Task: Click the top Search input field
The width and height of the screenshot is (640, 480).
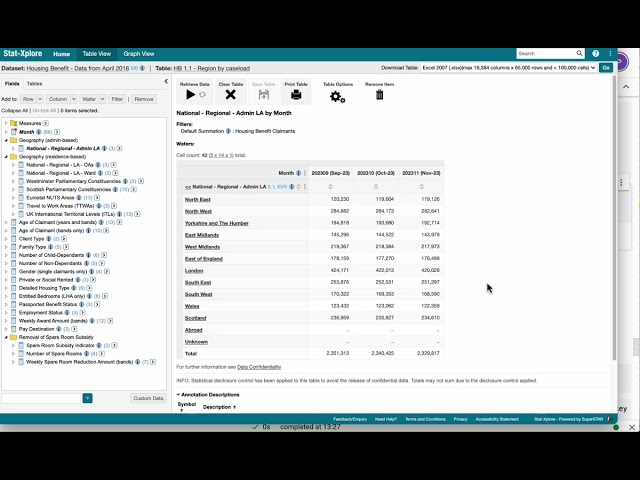Action: click(x=546, y=53)
